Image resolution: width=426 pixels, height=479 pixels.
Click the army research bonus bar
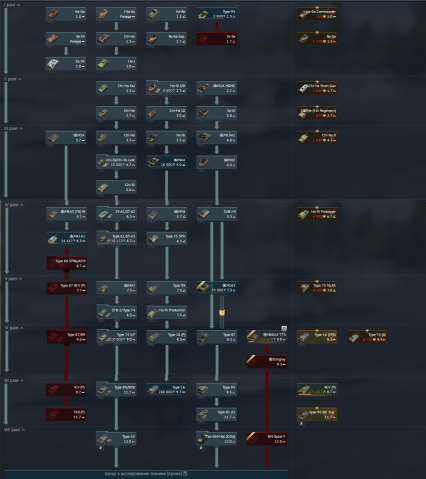(x=146, y=474)
